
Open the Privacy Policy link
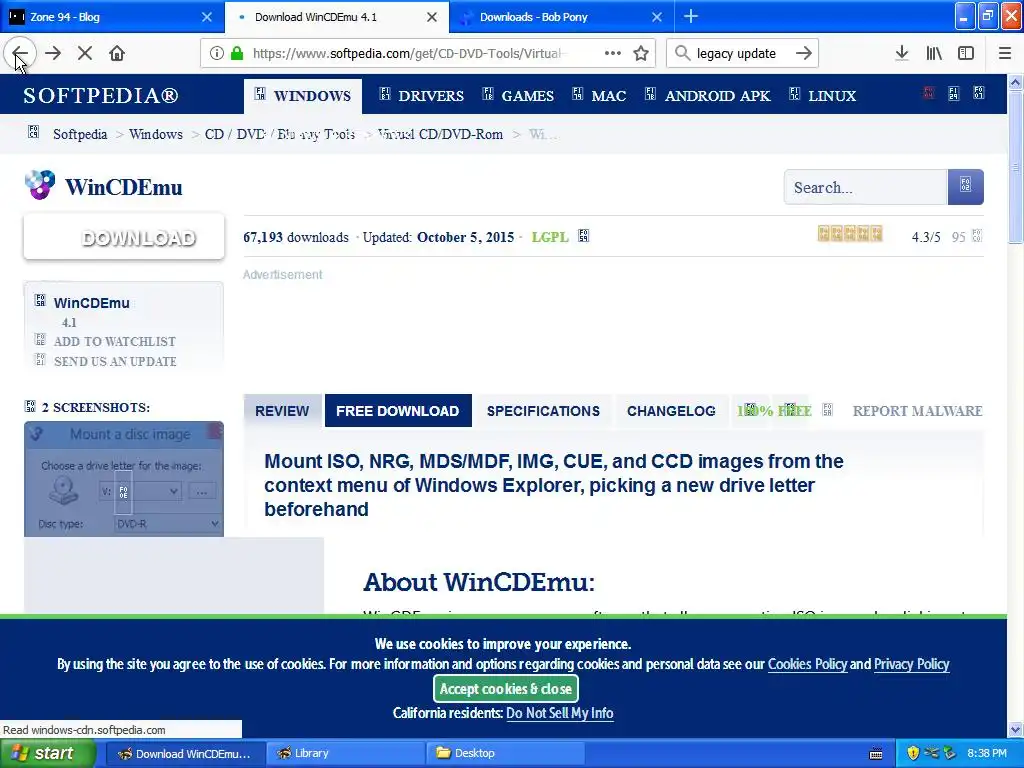click(x=912, y=664)
